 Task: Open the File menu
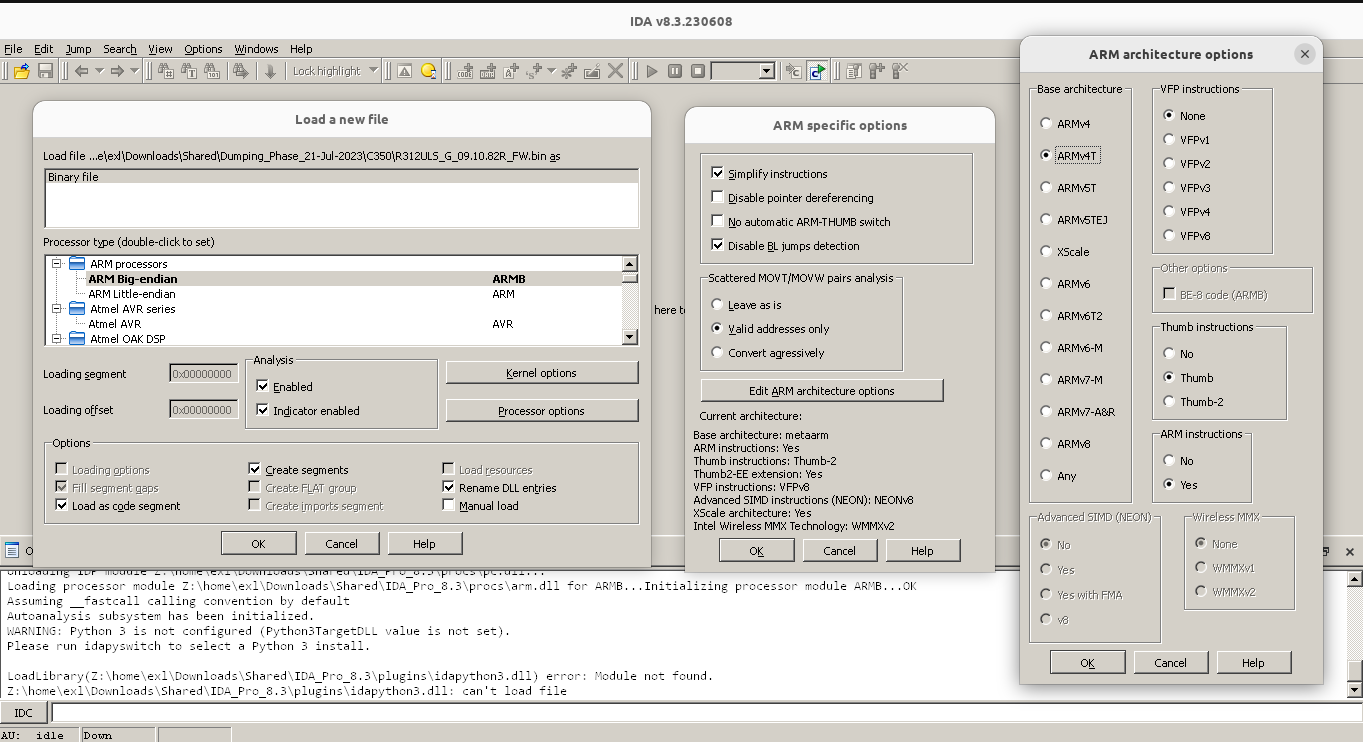tap(13, 49)
